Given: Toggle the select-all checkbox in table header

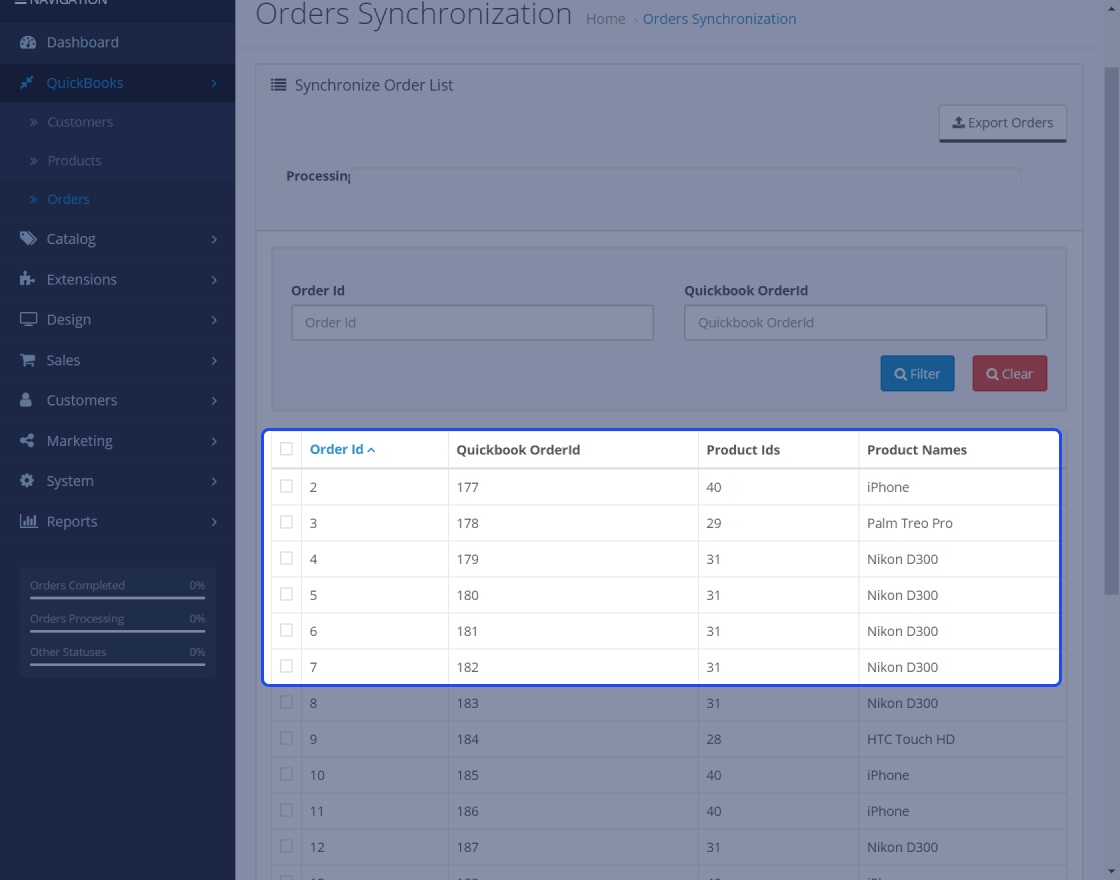Looking at the screenshot, I should tap(286, 449).
